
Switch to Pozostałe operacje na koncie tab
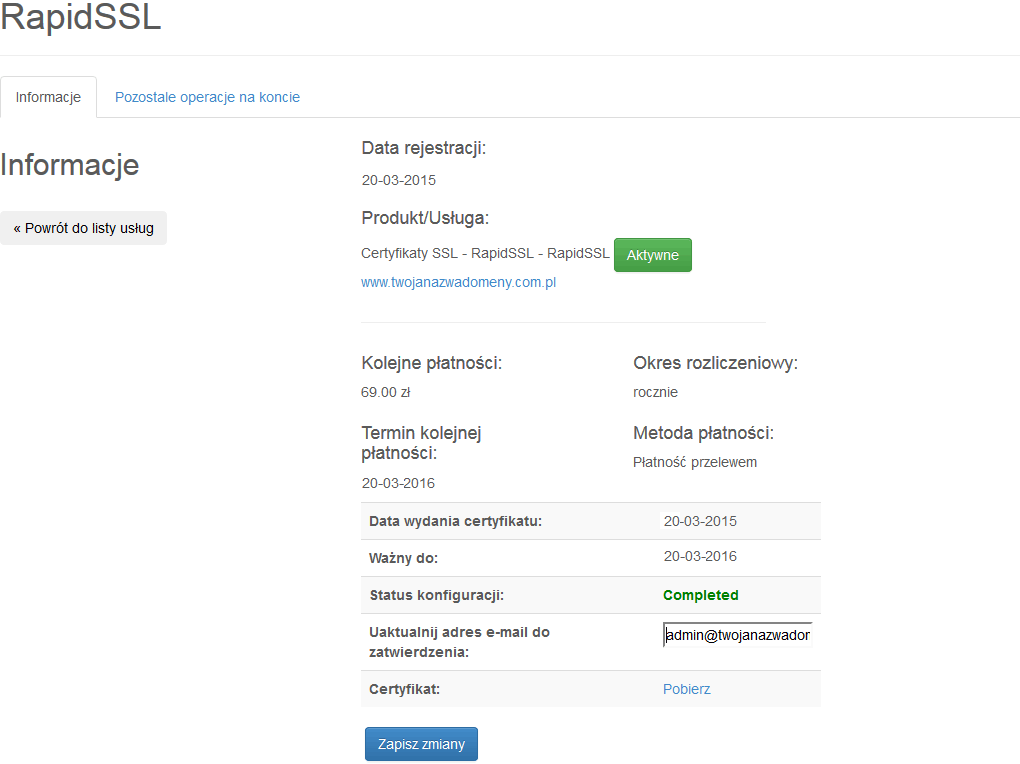point(208,97)
